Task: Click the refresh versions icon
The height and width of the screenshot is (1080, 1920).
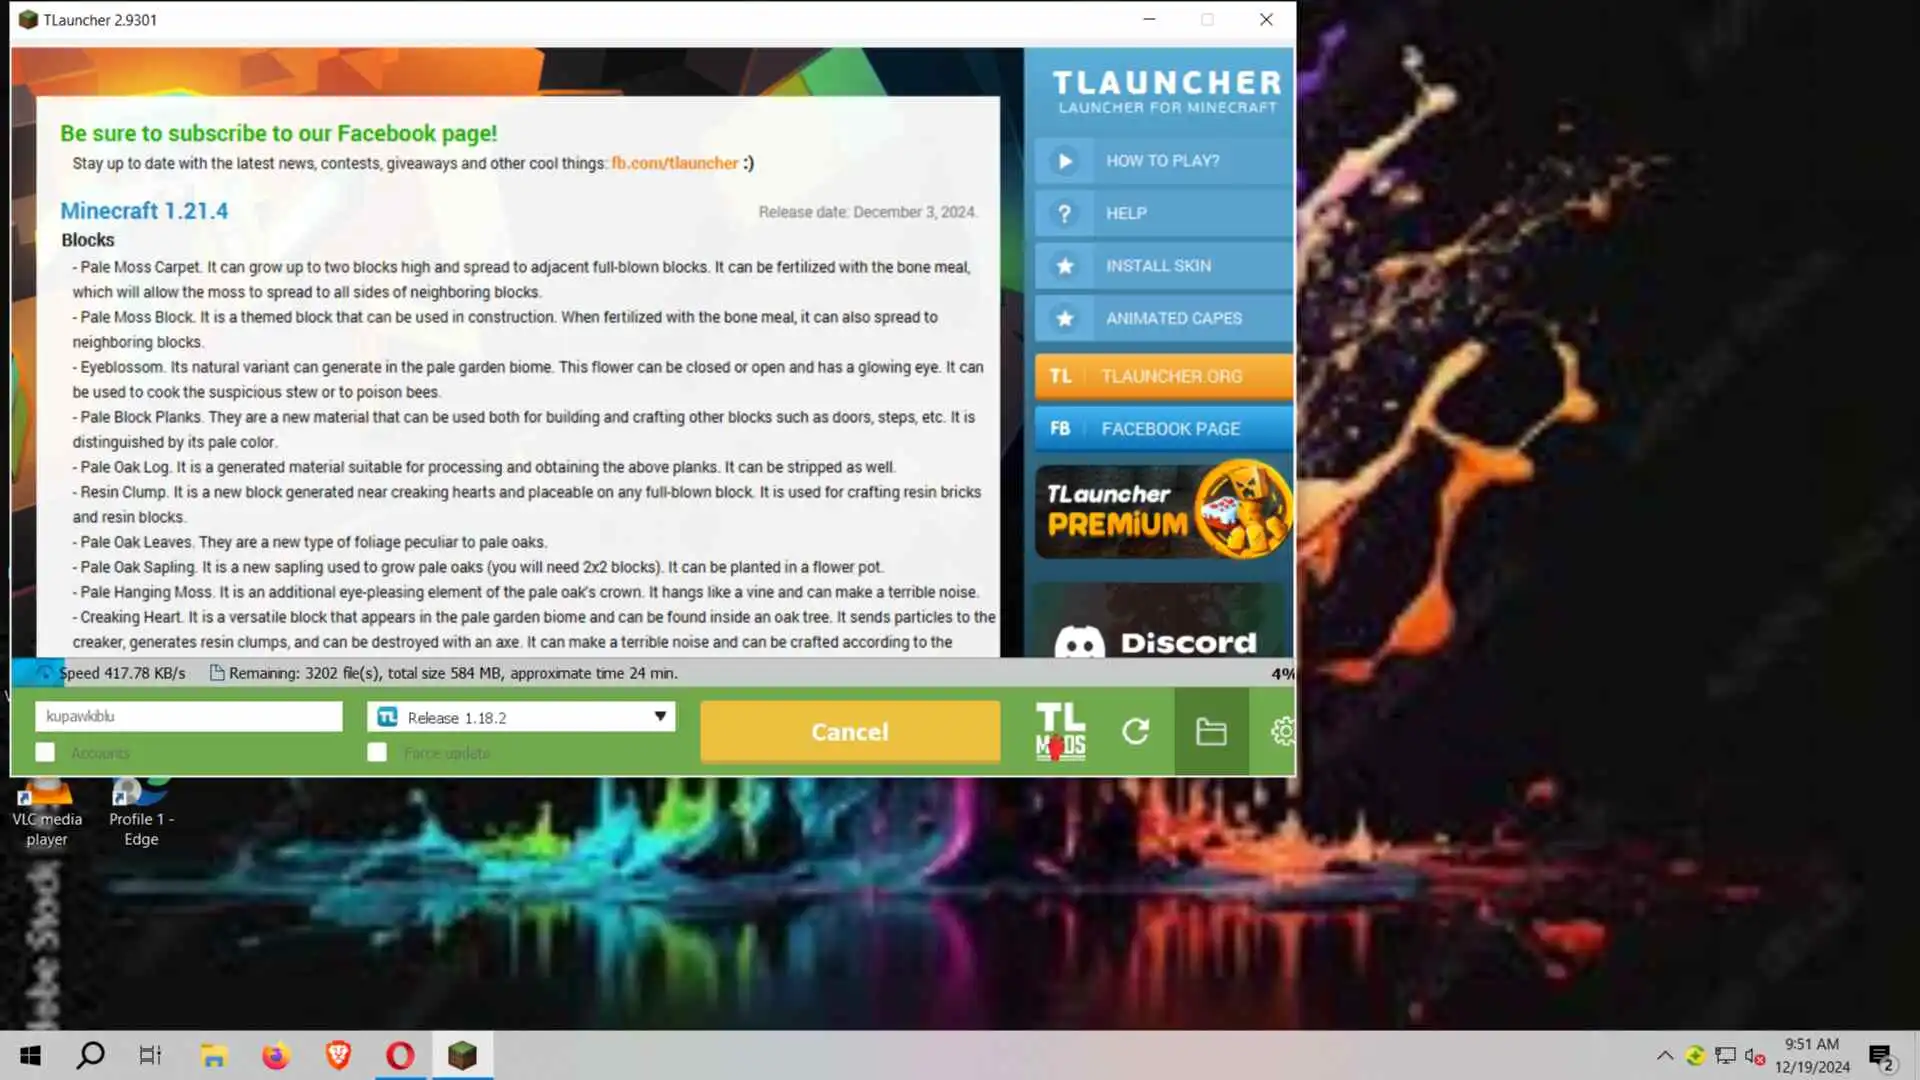Action: 1136,731
